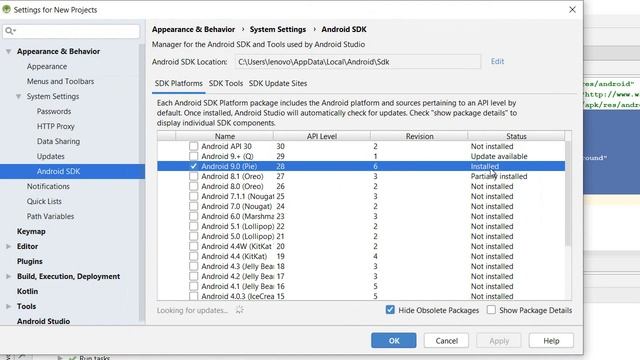Viewport: 640px width, 360px height.
Task: Check the Android 6.0 Marshmallow checkbox
Action: pos(193,216)
